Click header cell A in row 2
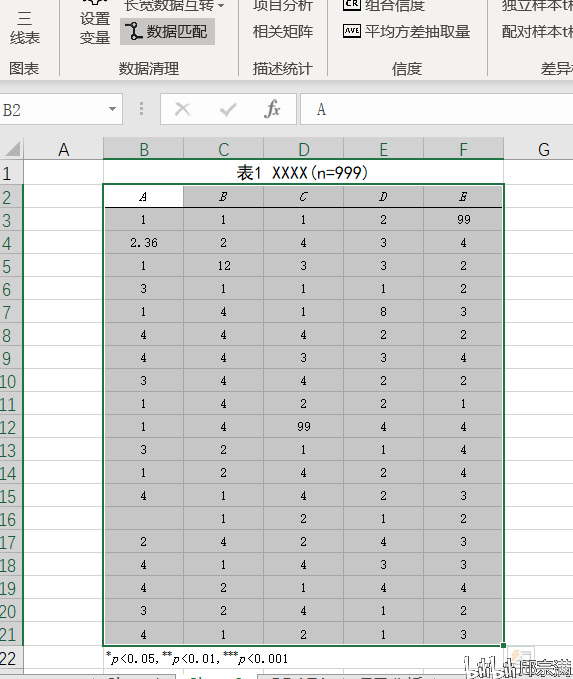 143,197
